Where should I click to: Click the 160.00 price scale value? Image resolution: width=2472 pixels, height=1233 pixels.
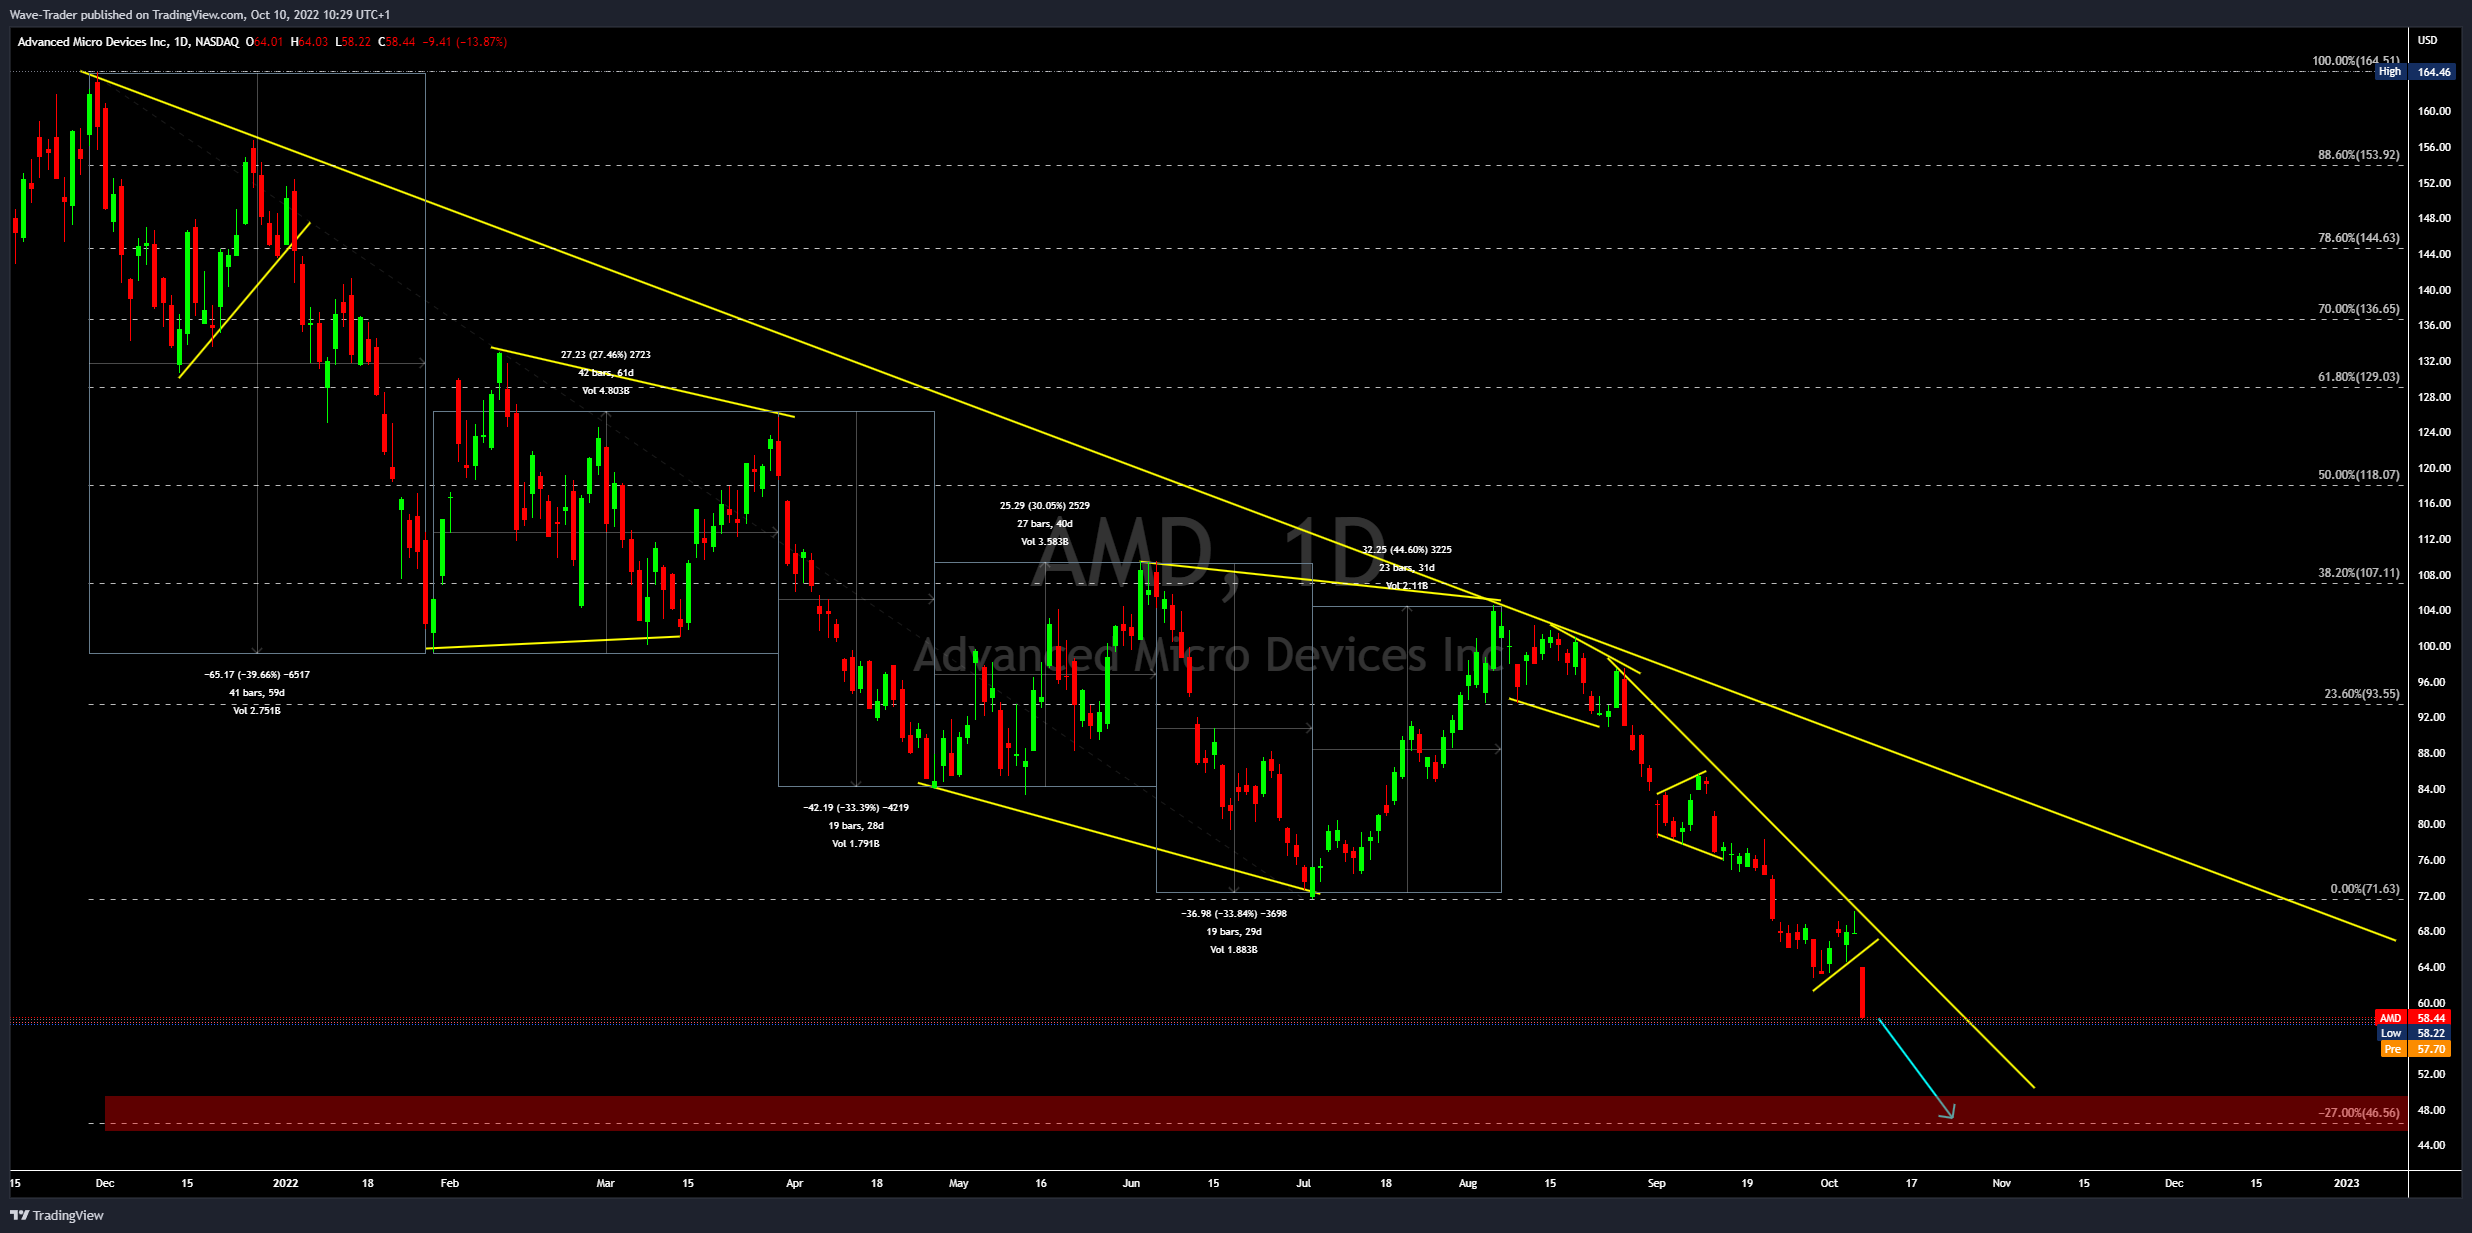pos(2434,111)
